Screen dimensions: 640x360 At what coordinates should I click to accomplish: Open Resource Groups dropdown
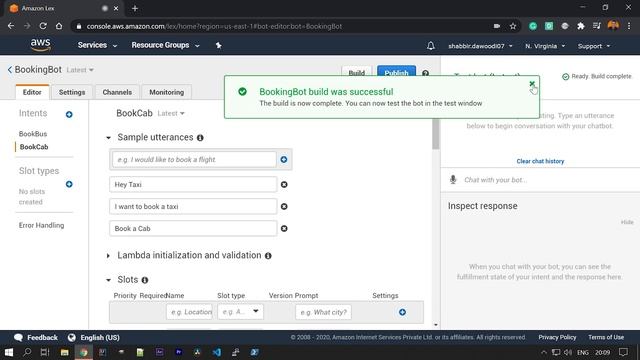[x=165, y=45]
